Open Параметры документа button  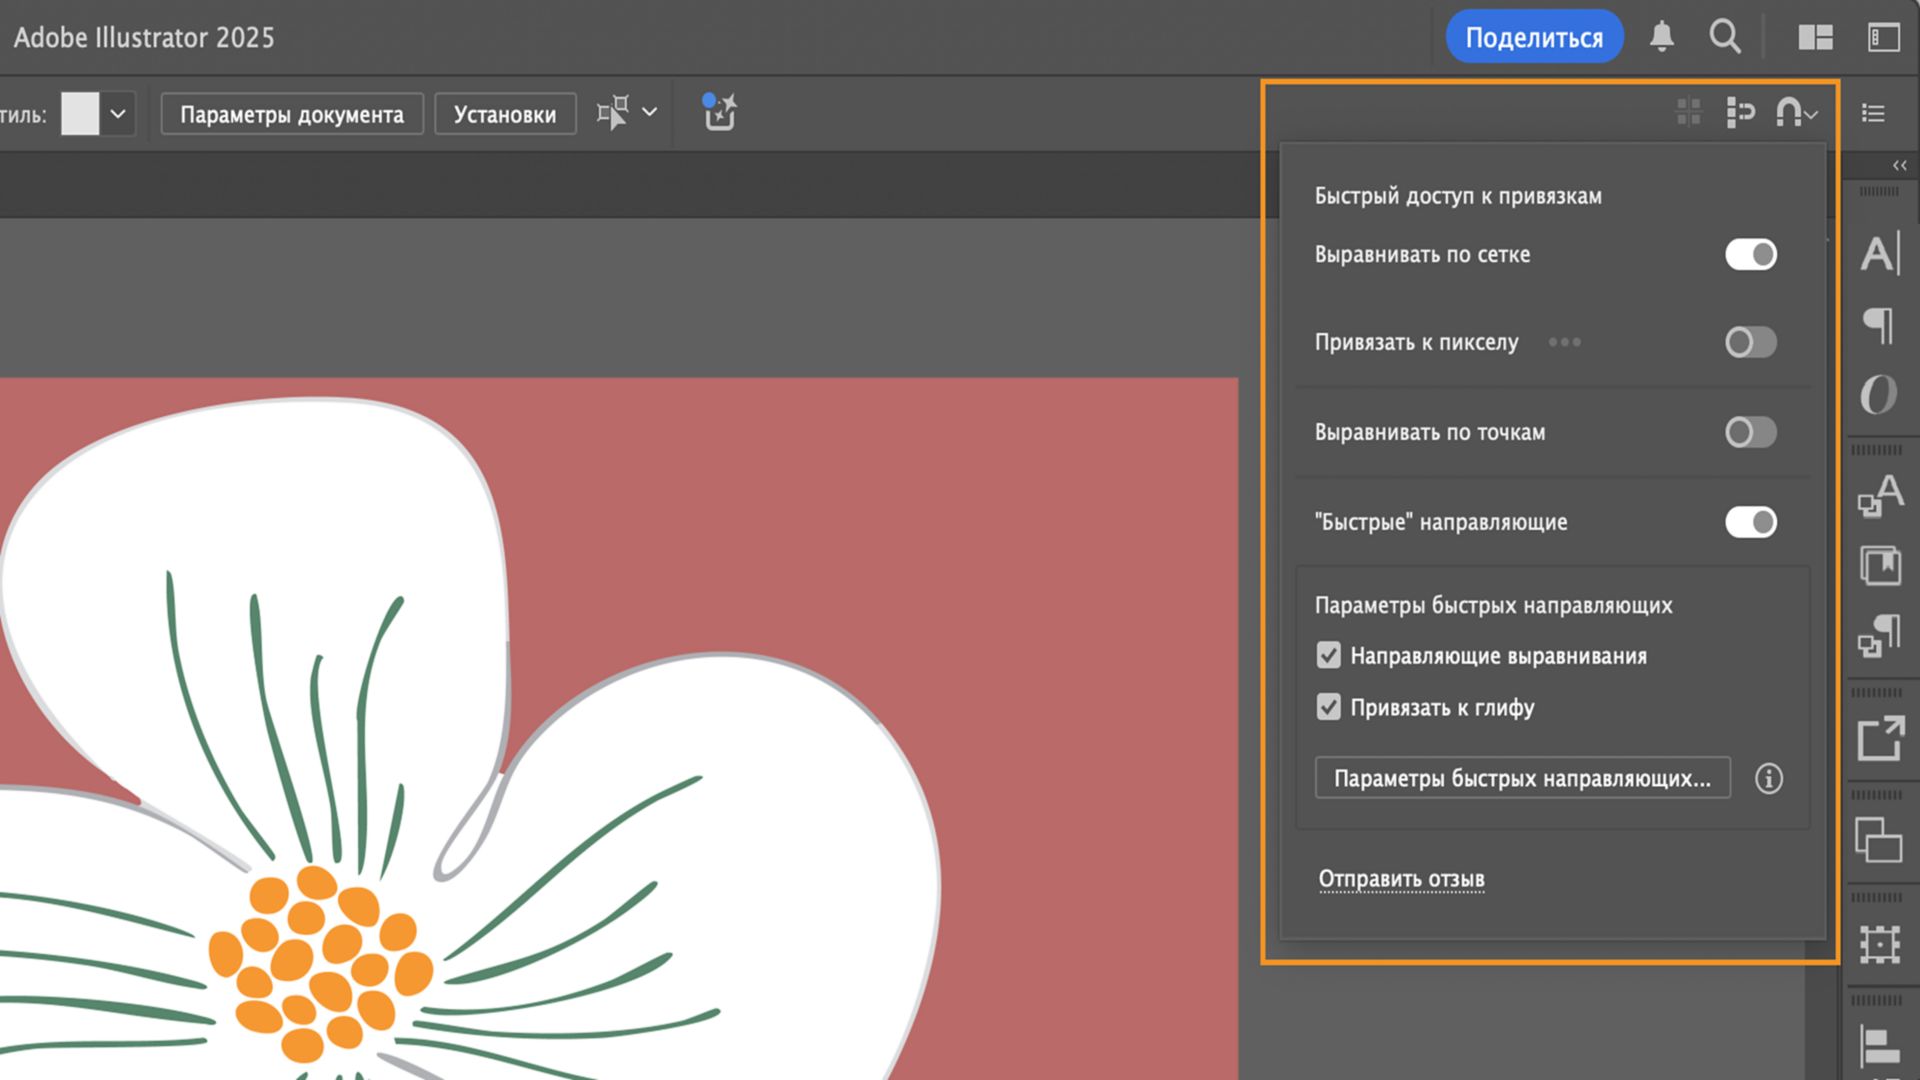(292, 114)
